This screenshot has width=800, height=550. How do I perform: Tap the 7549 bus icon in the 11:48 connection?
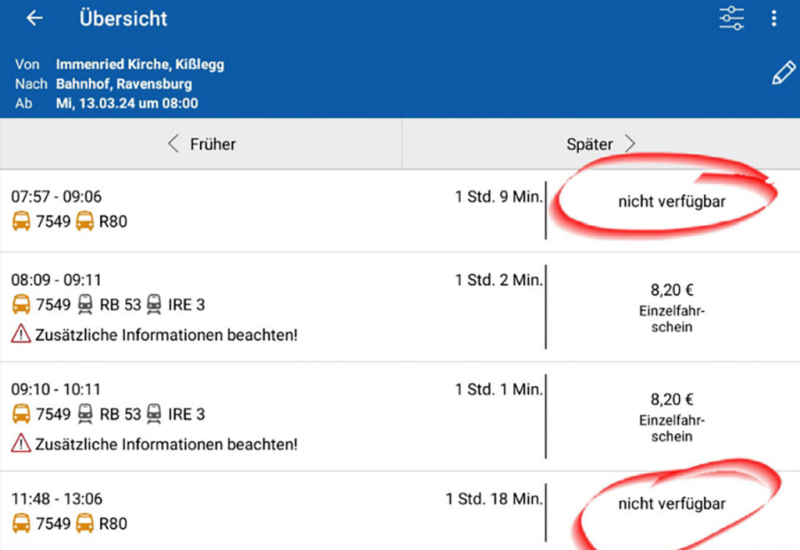pos(21,523)
